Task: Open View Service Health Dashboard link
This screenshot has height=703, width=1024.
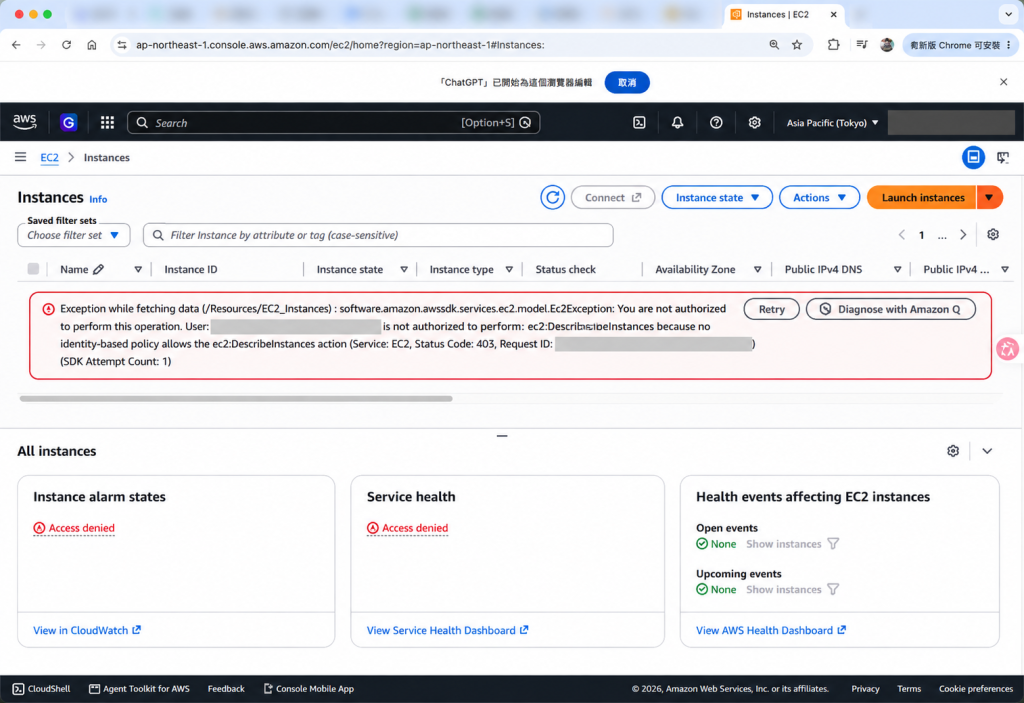Action: [x=447, y=630]
